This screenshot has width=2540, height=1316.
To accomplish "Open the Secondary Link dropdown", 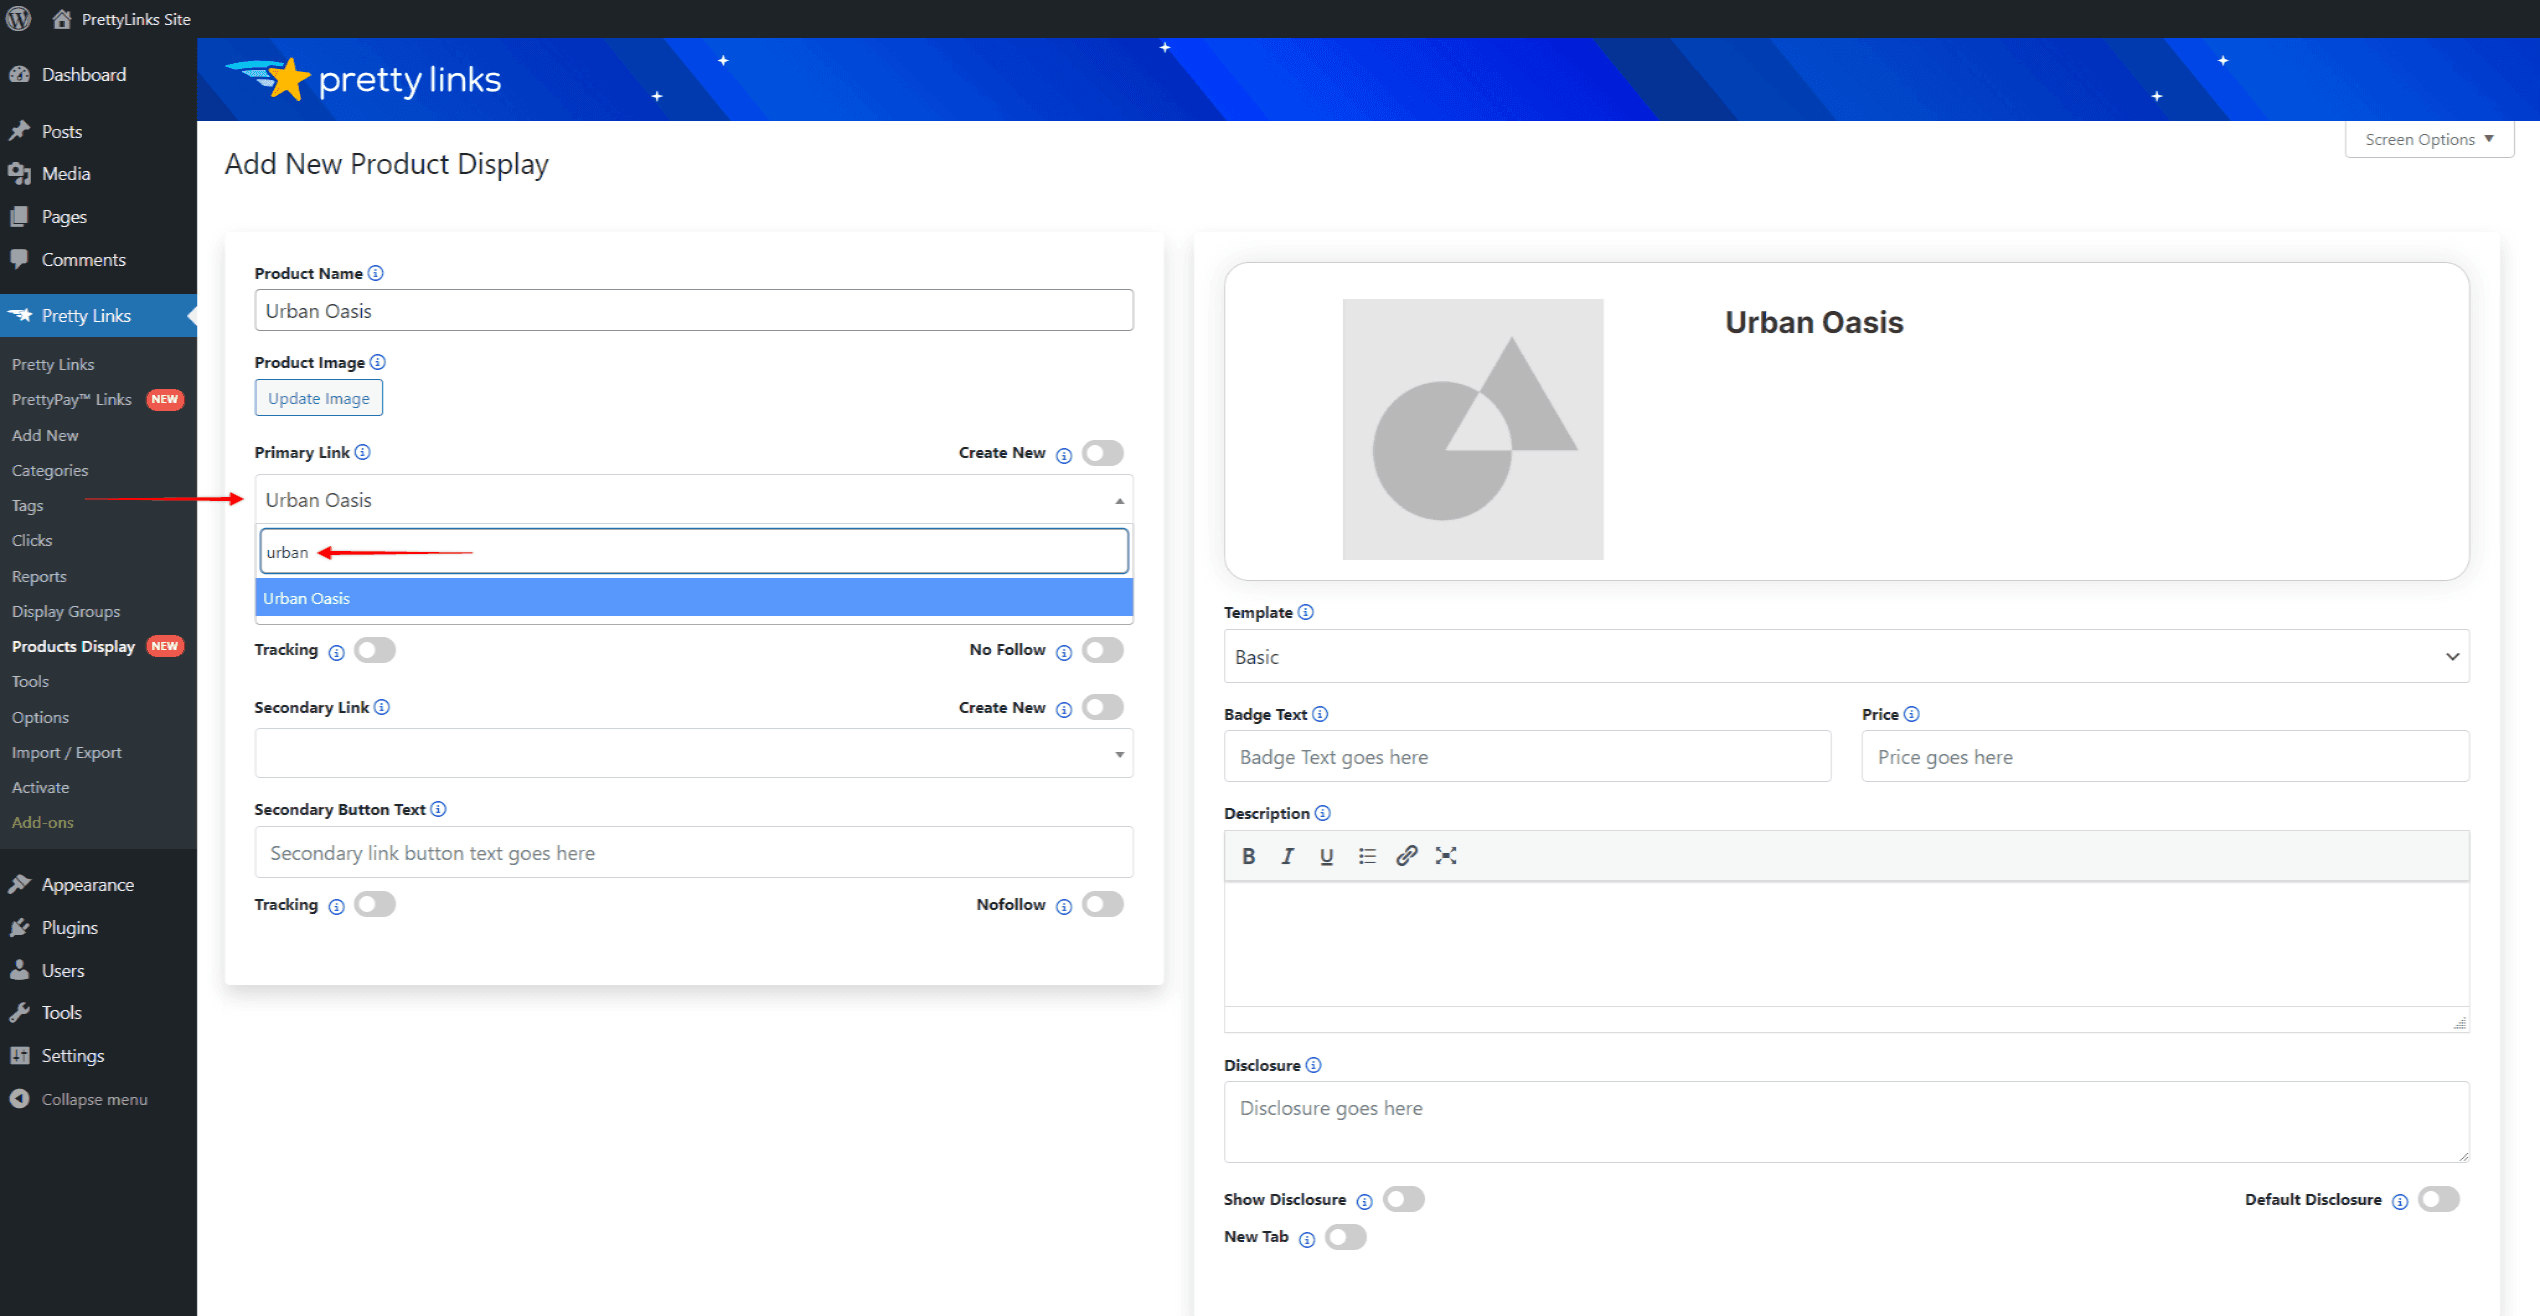I will click(x=693, y=754).
